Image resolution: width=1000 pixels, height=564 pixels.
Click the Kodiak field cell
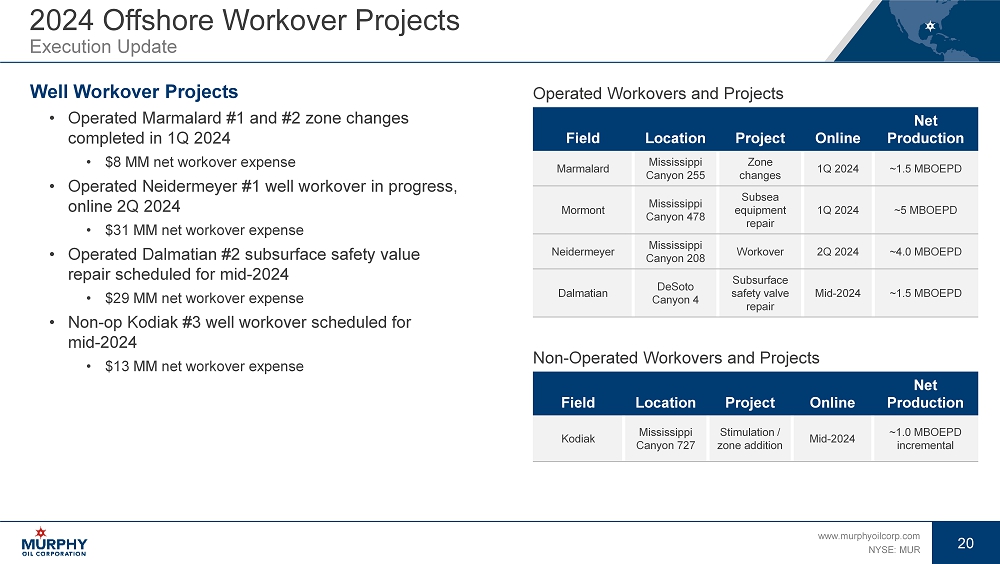pos(579,438)
